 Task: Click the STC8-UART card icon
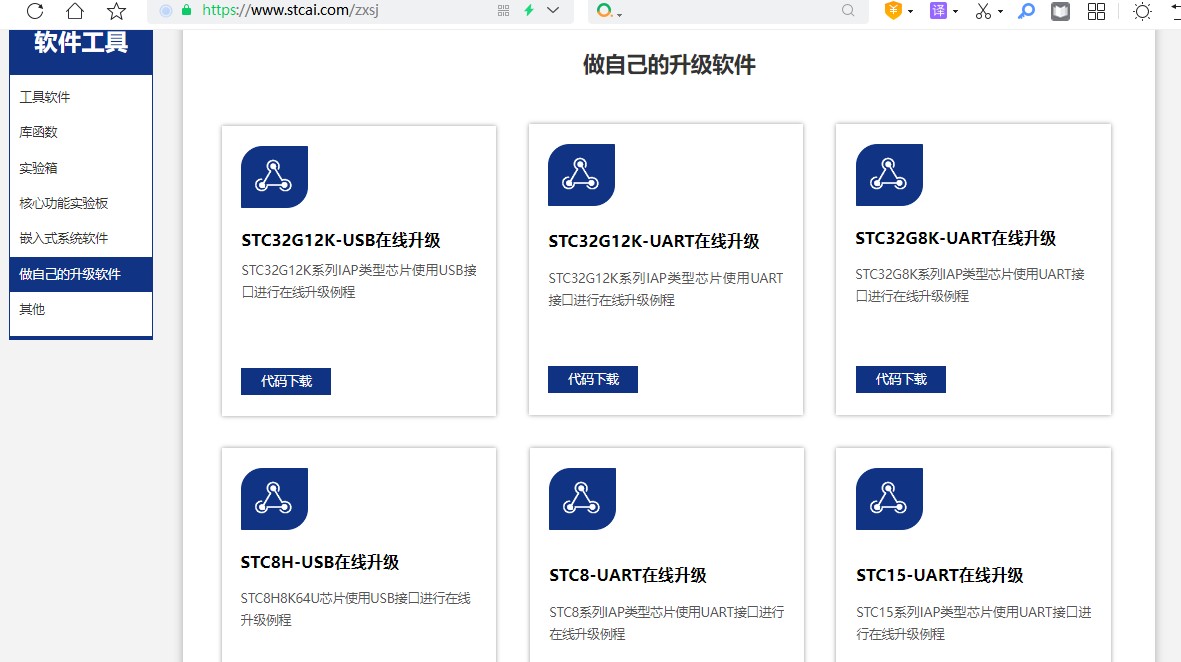[x=582, y=499]
